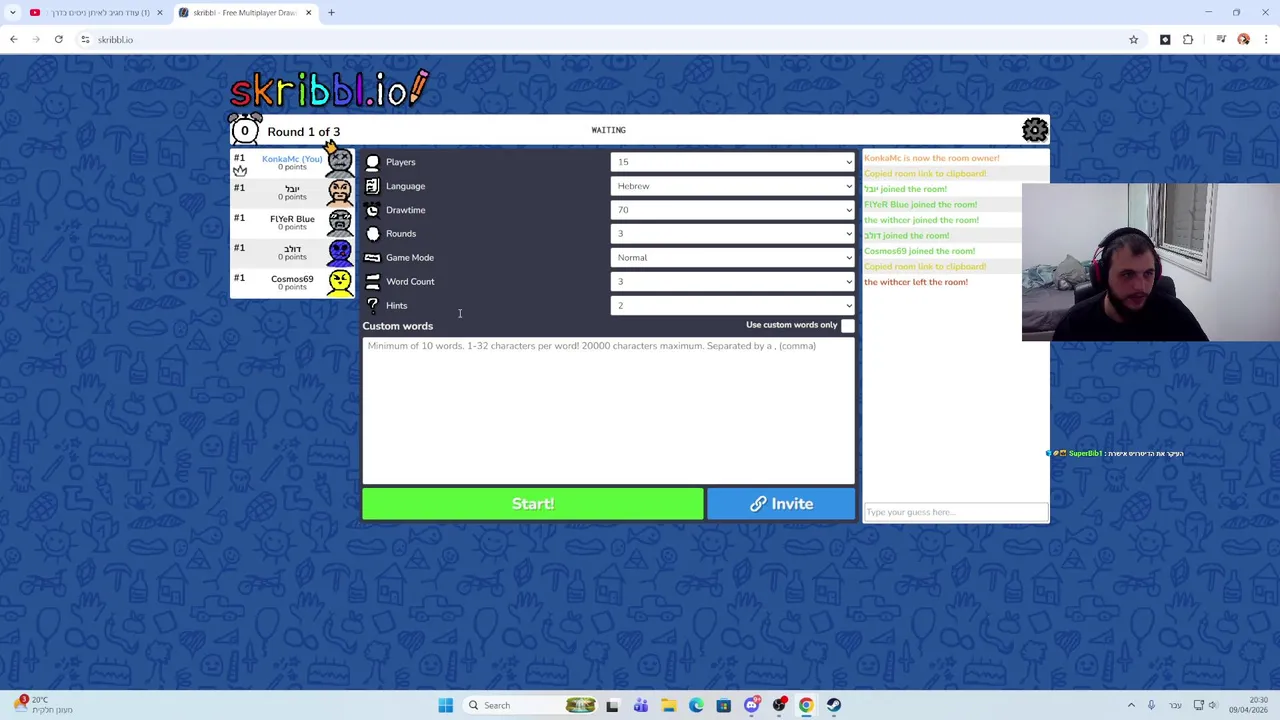Open the Chrome profile avatar
This screenshot has width=1280, height=720.
1243,40
